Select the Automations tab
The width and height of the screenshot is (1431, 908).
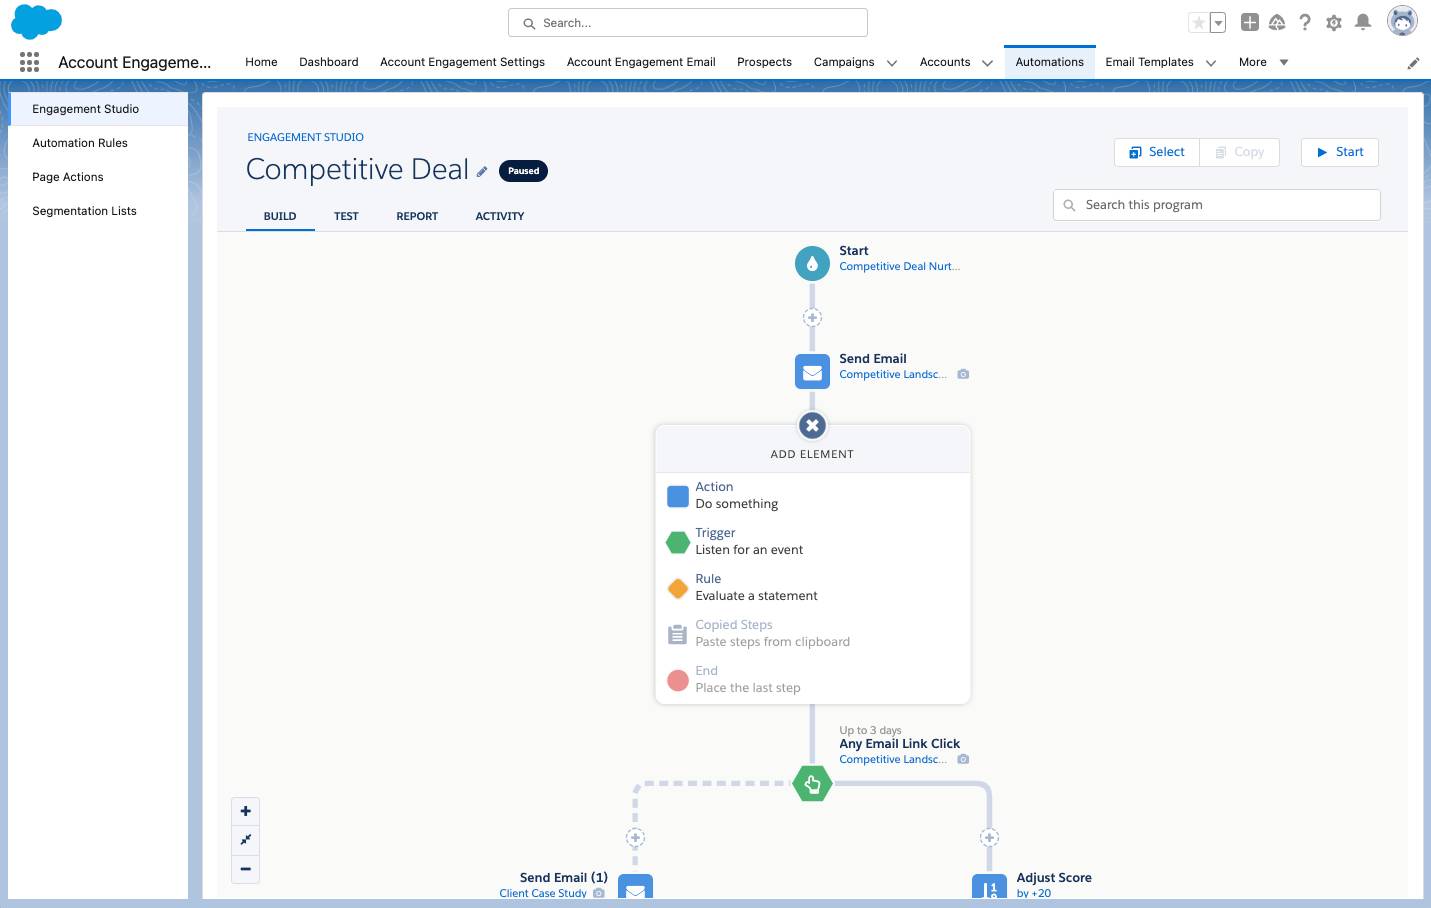coord(1049,62)
